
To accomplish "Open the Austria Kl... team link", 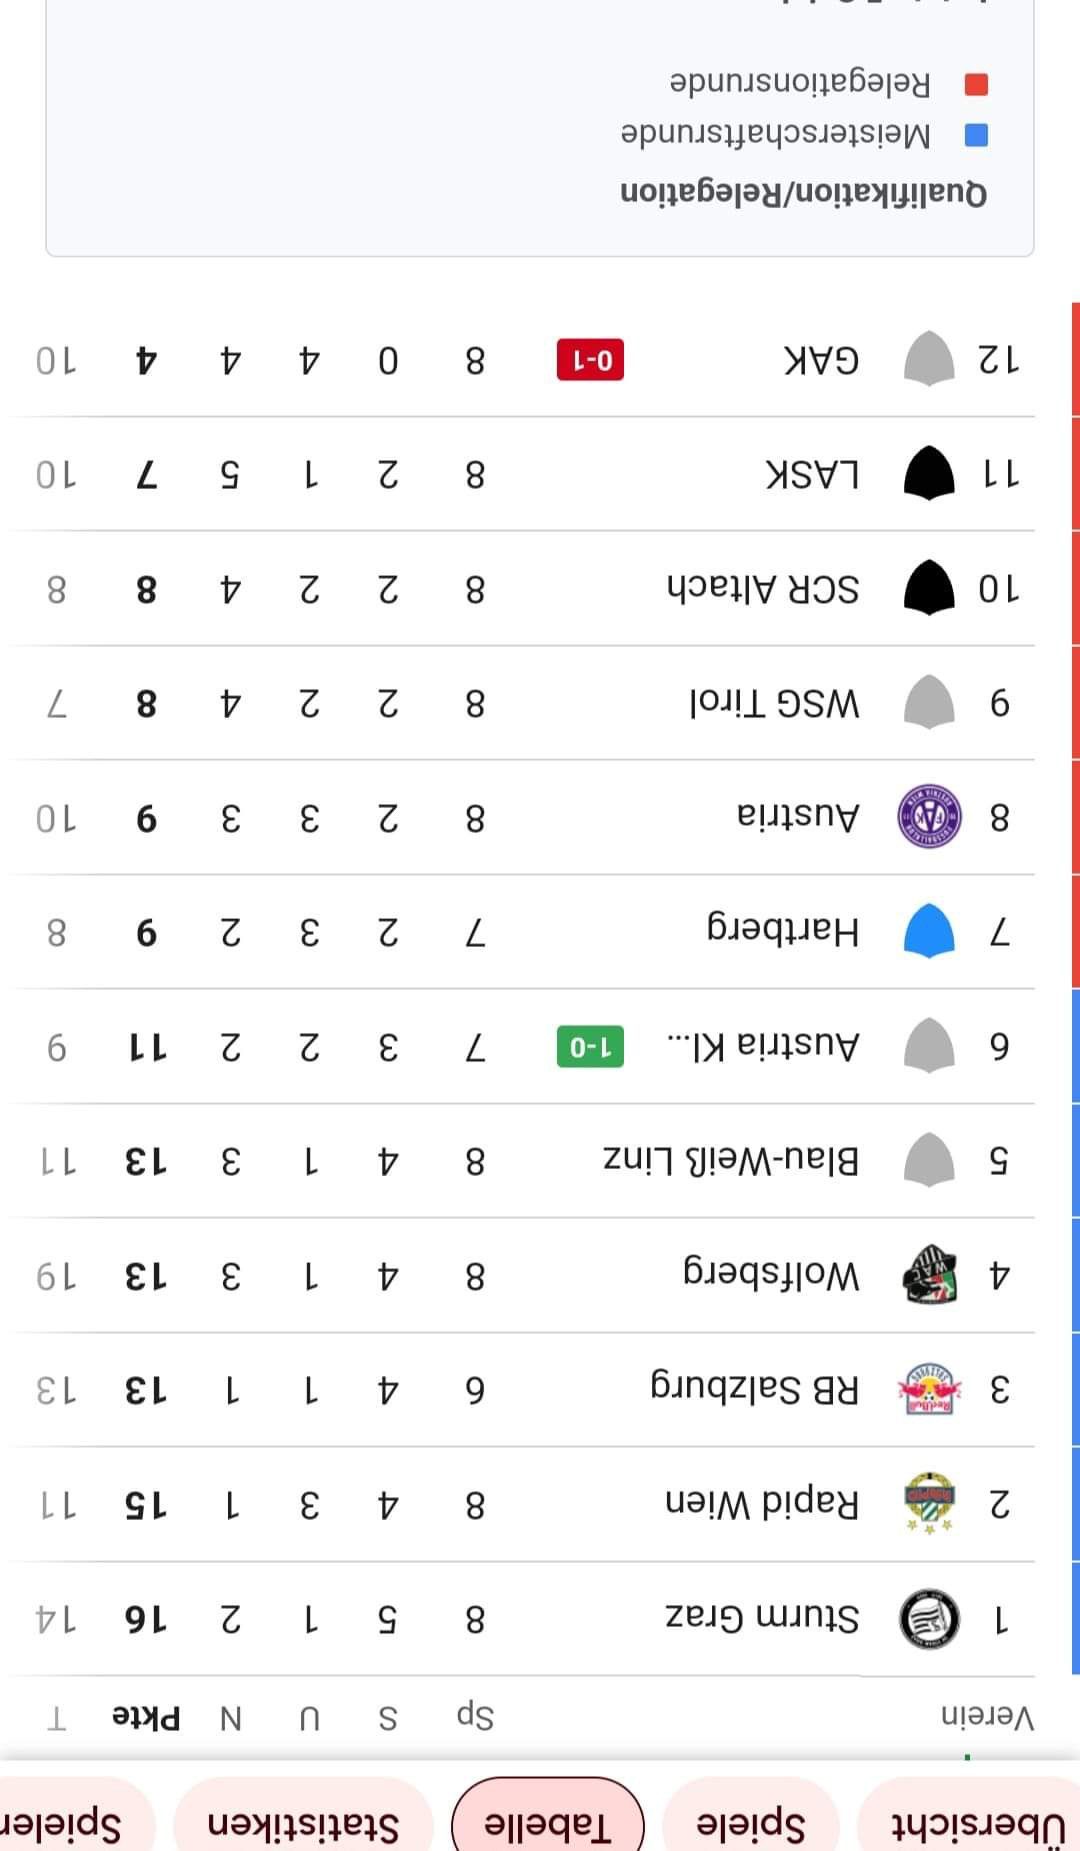I will (x=763, y=1046).
